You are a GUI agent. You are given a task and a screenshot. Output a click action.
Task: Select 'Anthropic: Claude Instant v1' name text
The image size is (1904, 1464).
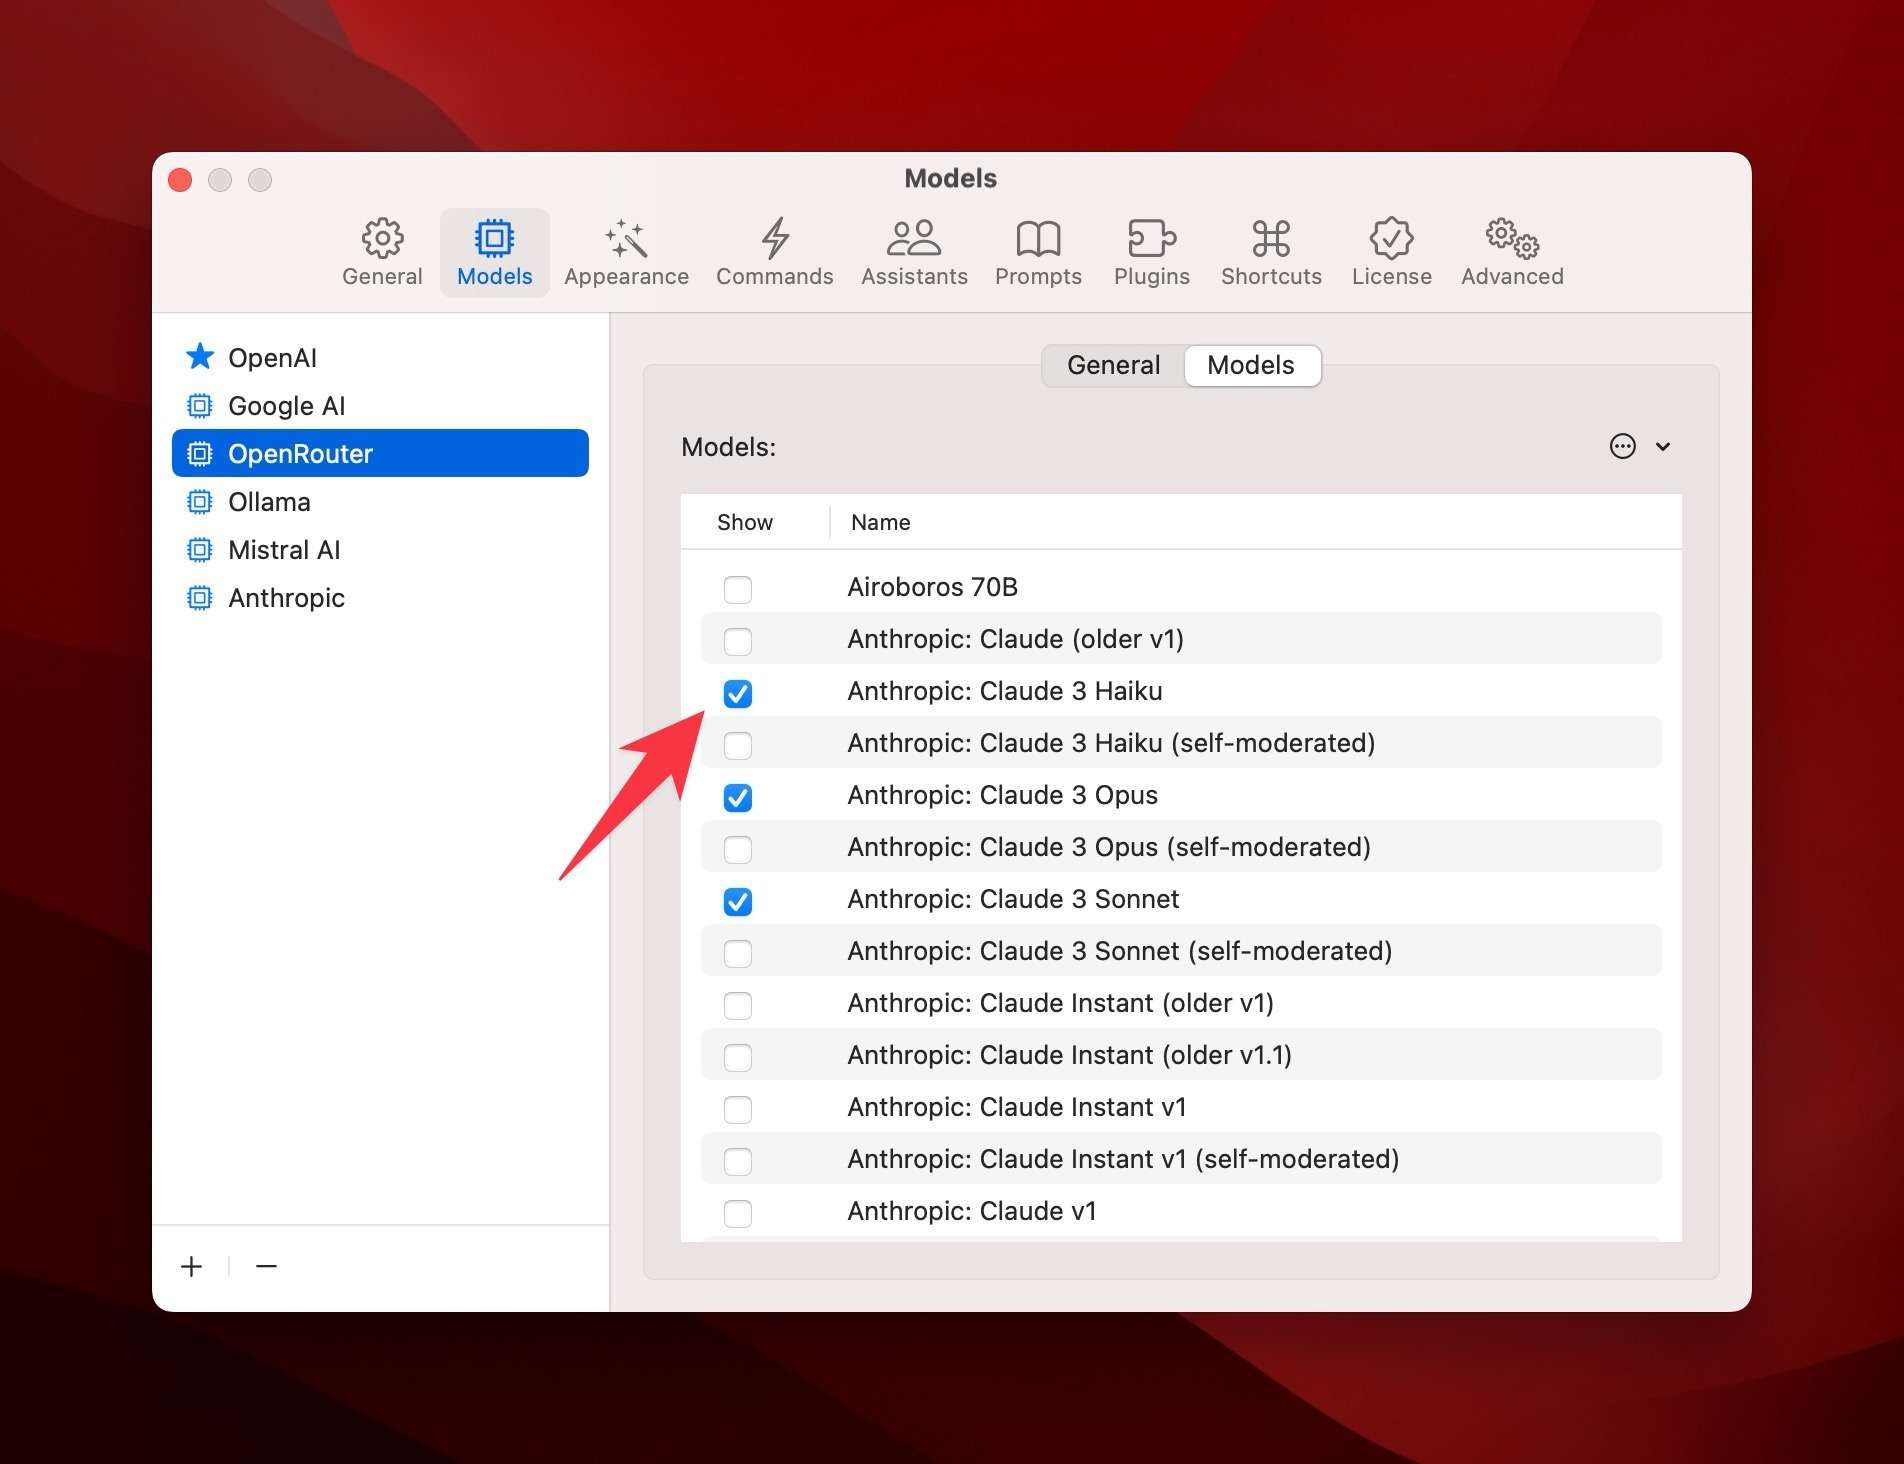(x=1016, y=1107)
